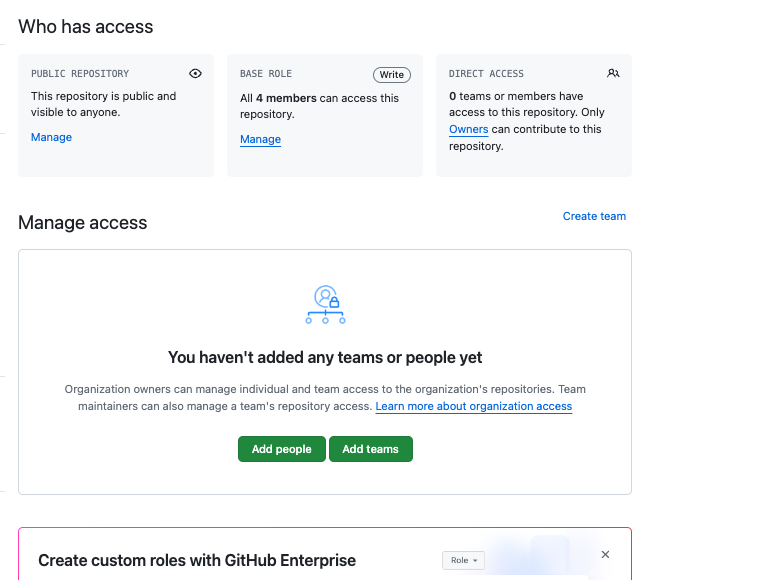Open Learn more about organization access link

[474, 407]
